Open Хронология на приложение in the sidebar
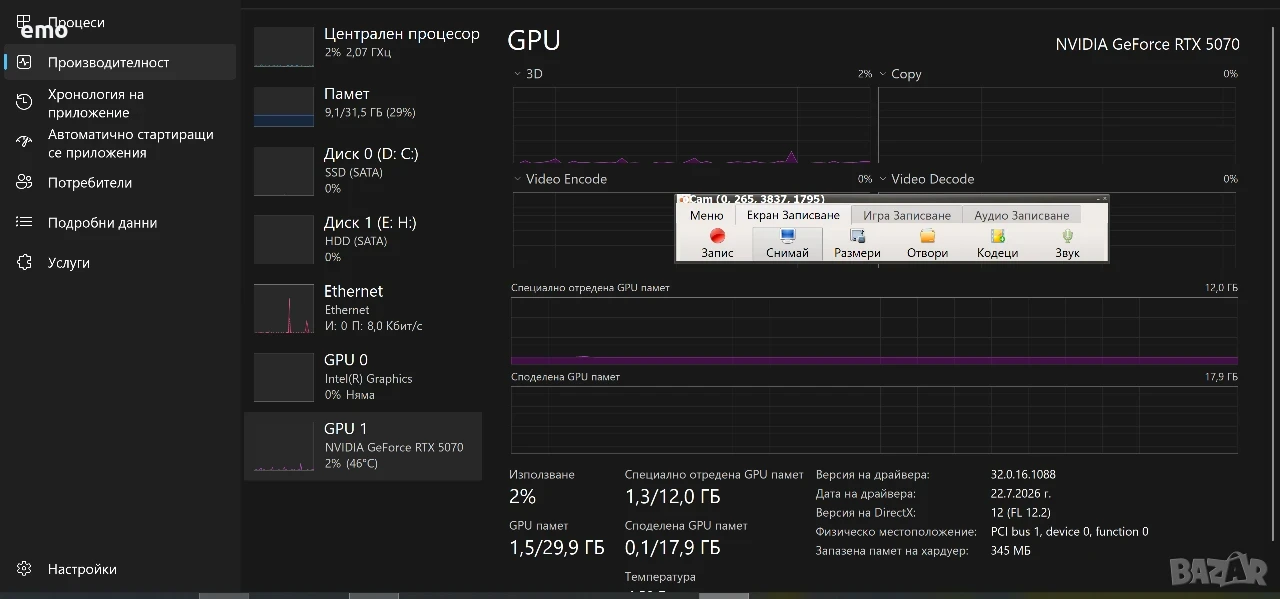 (120, 103)
